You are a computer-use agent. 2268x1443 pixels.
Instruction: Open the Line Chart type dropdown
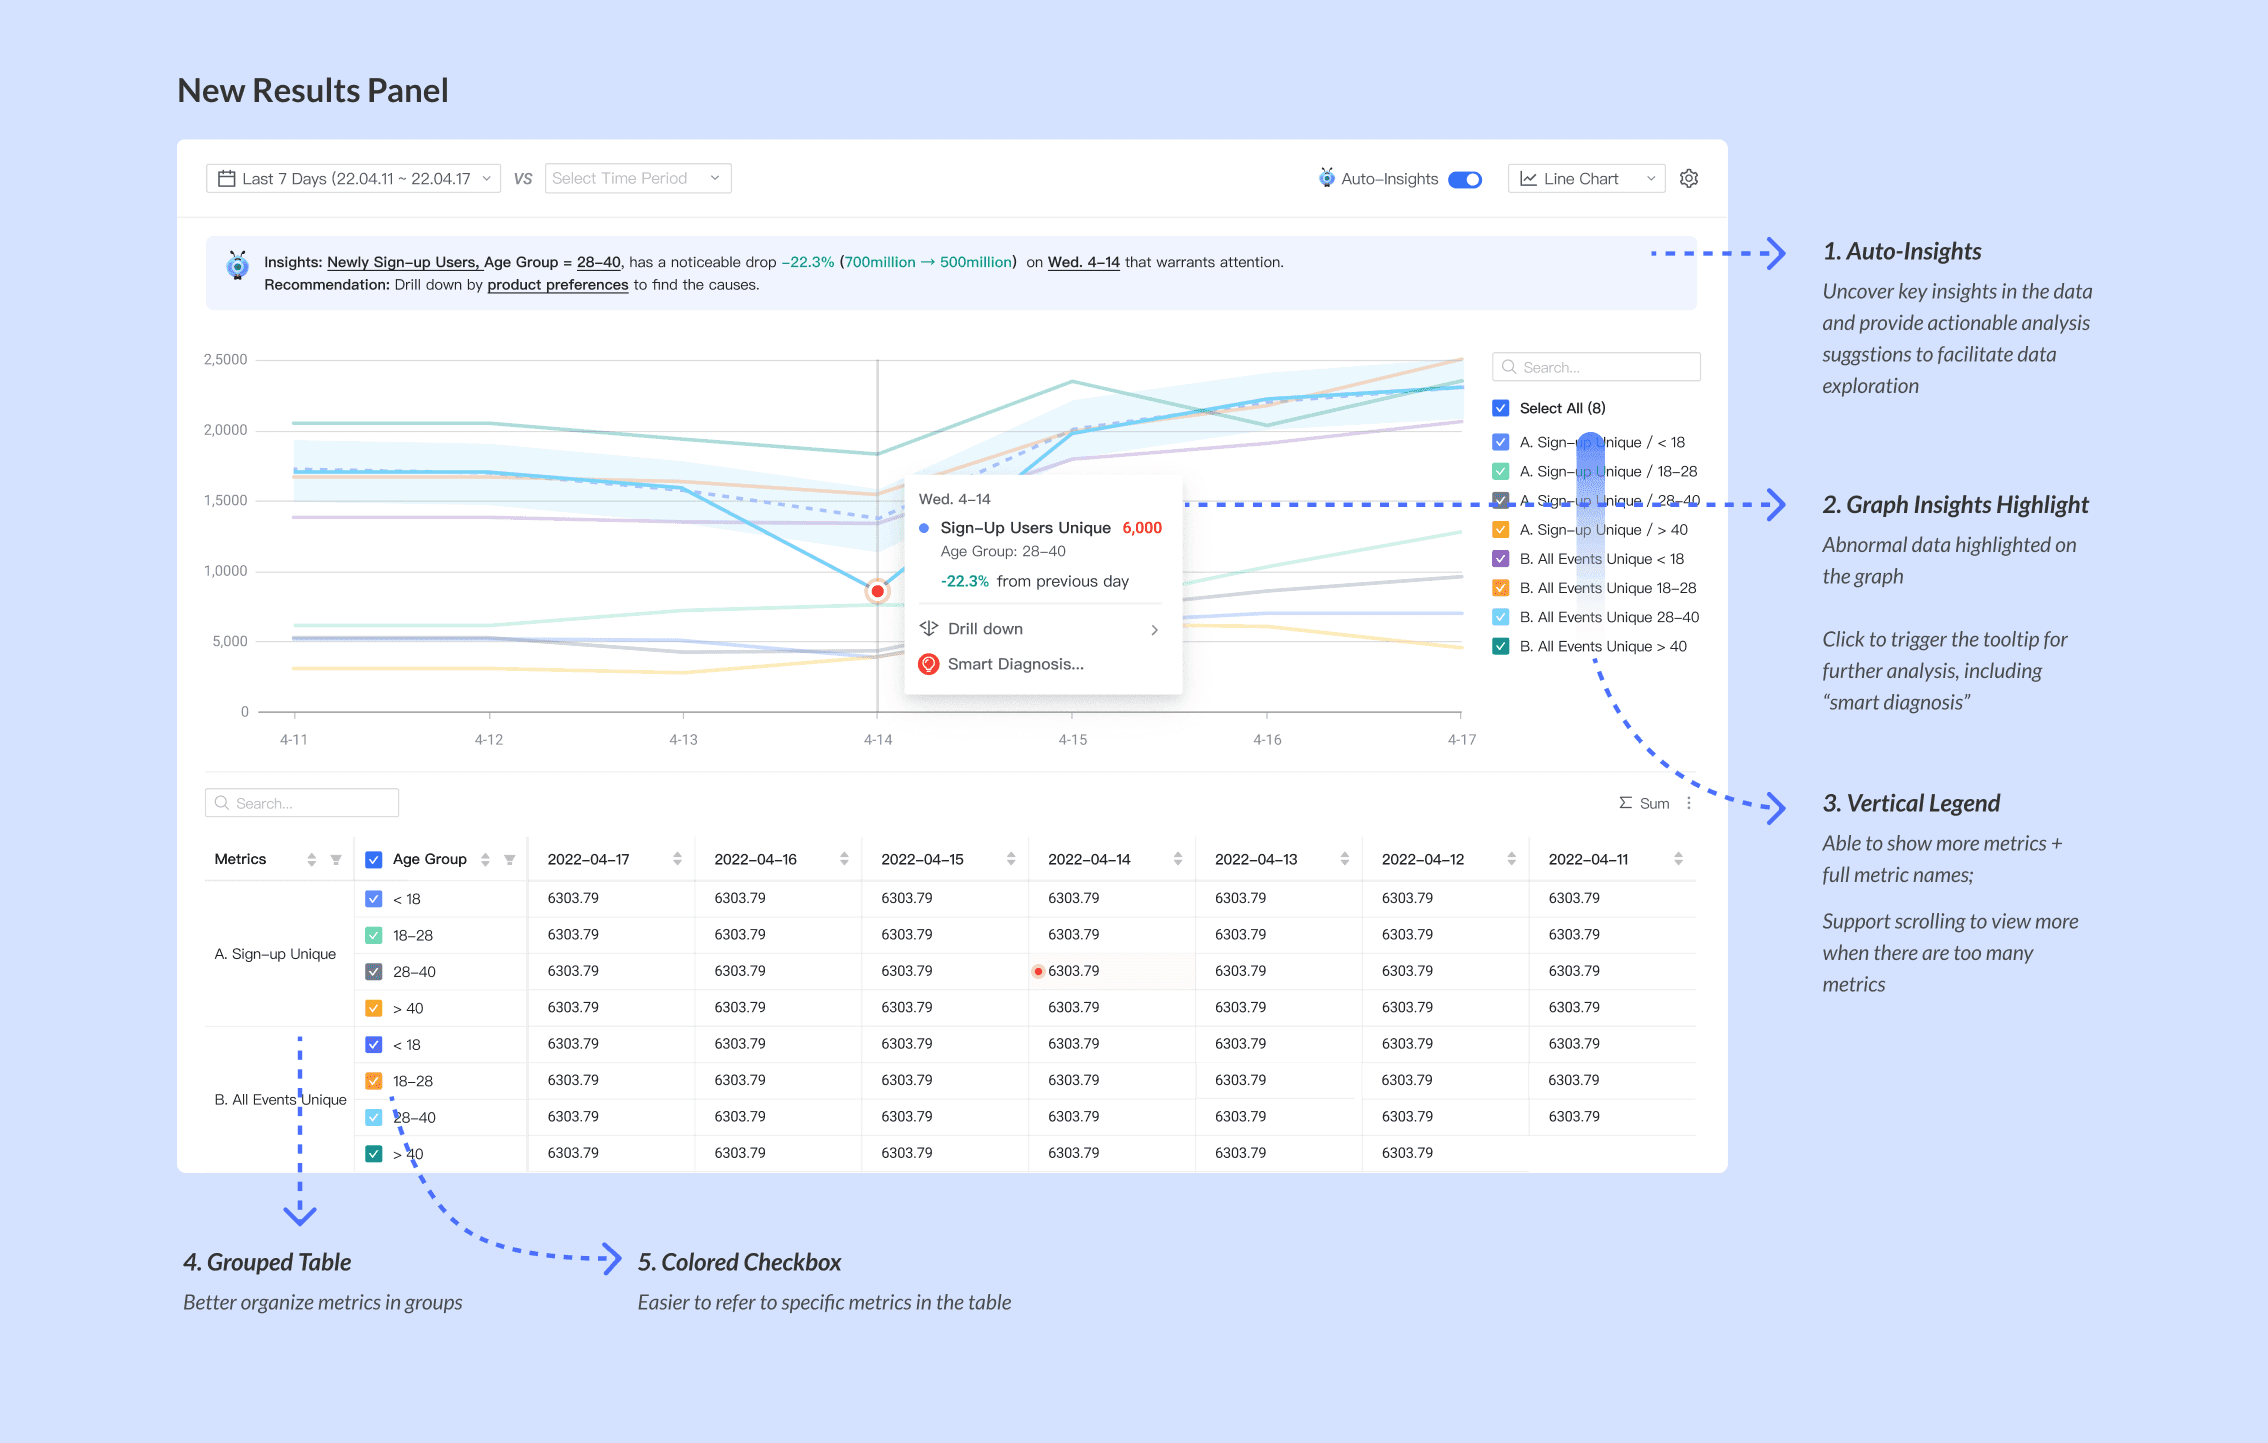click(1586, 178)
